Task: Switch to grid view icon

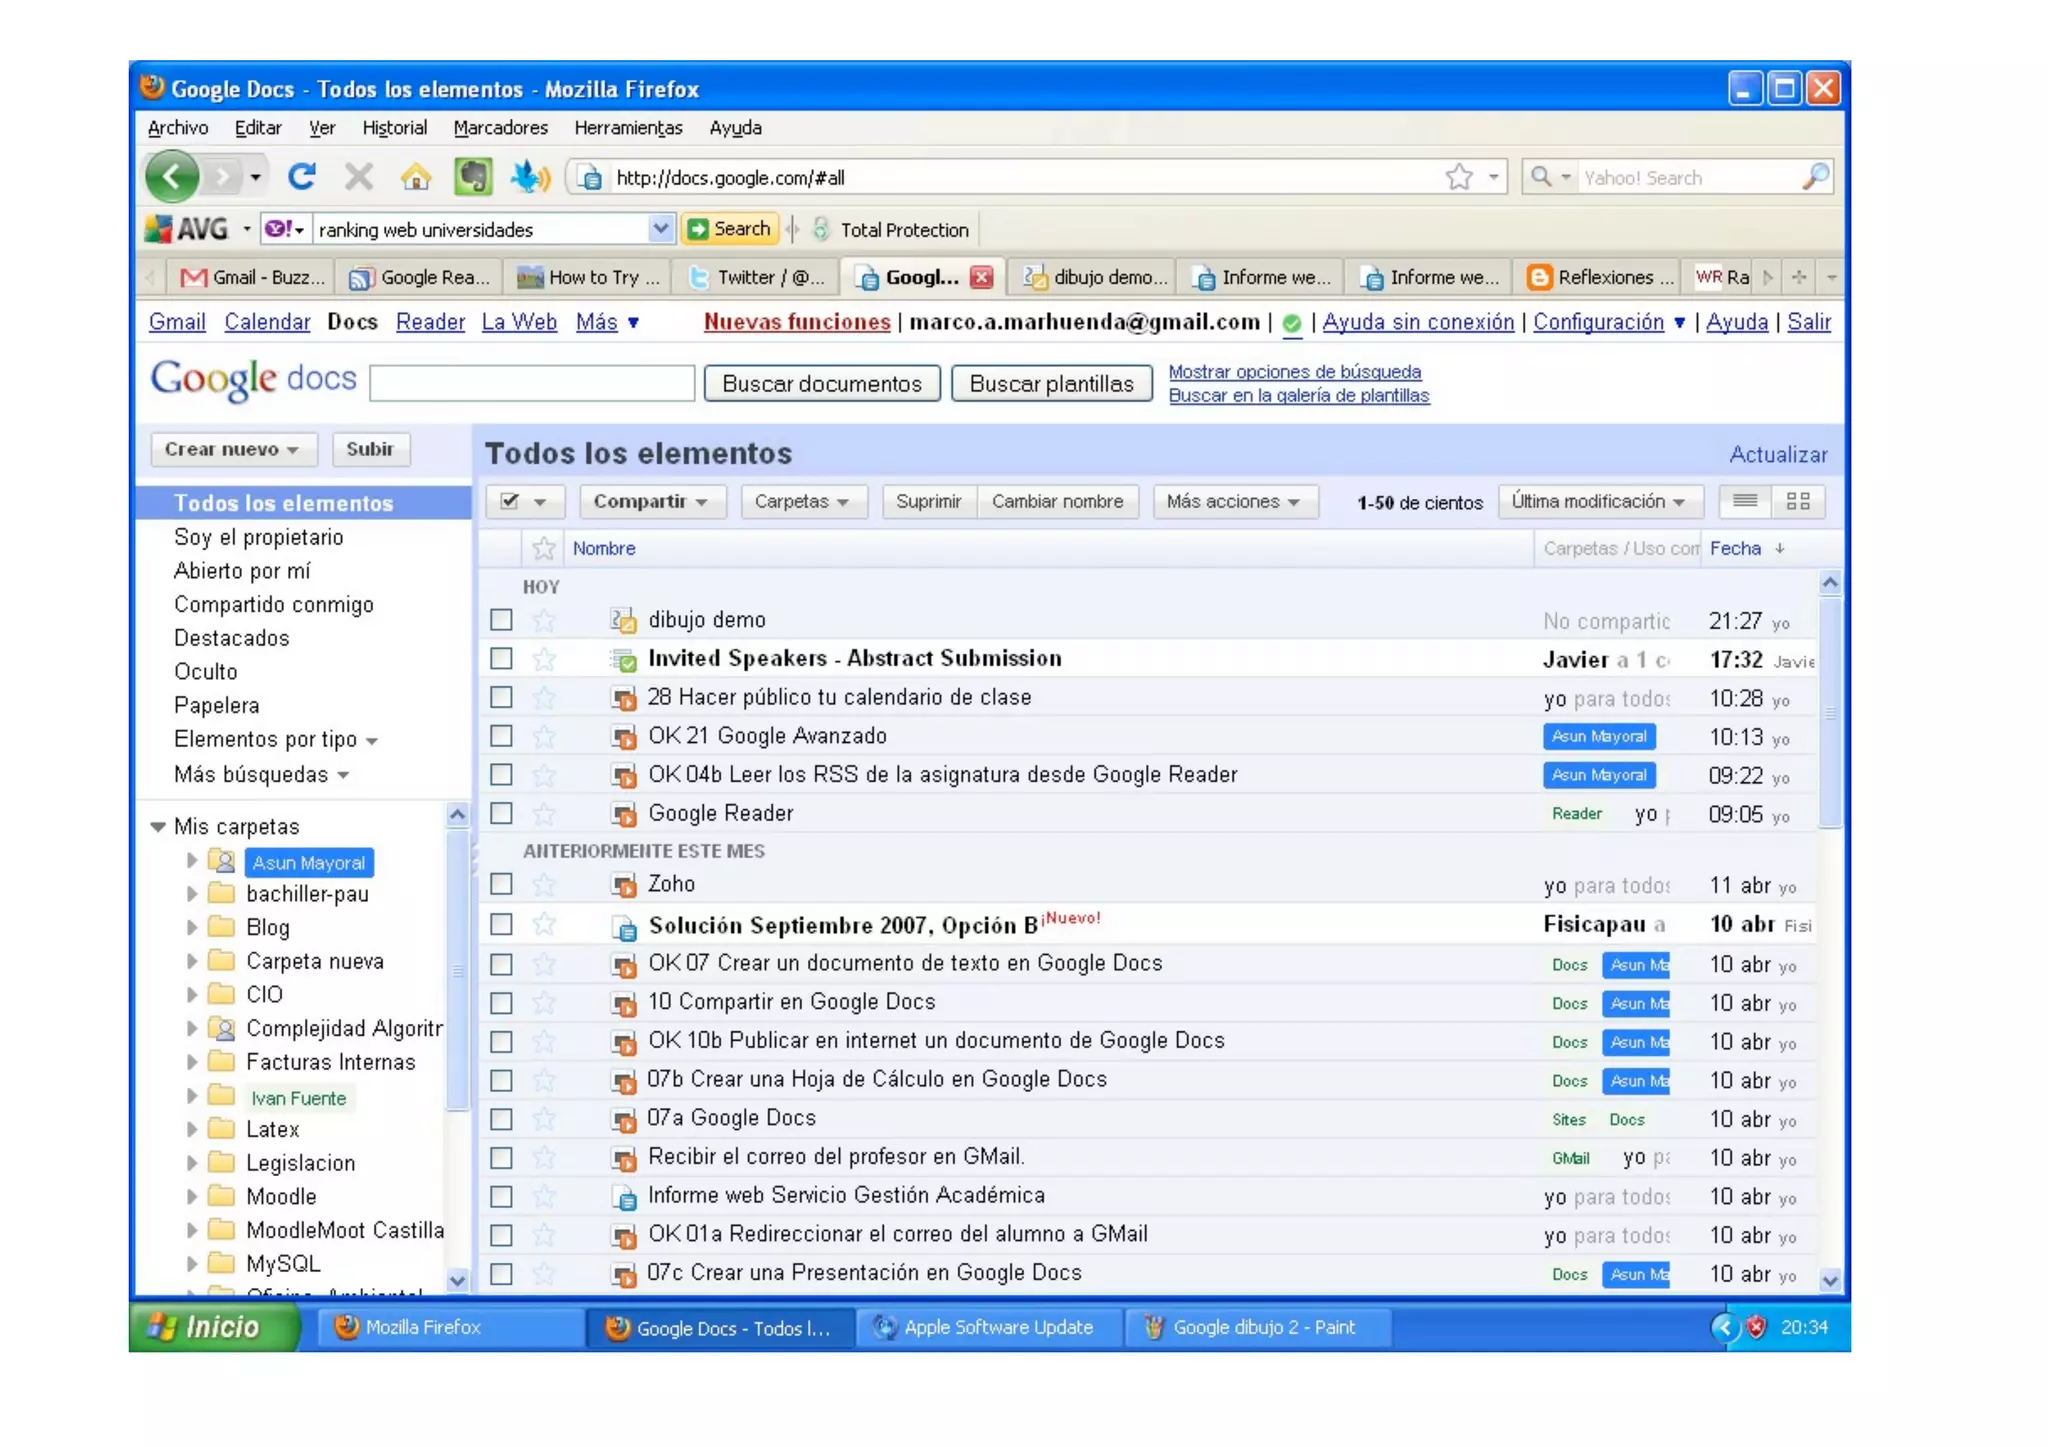Action: [1797, 501]
